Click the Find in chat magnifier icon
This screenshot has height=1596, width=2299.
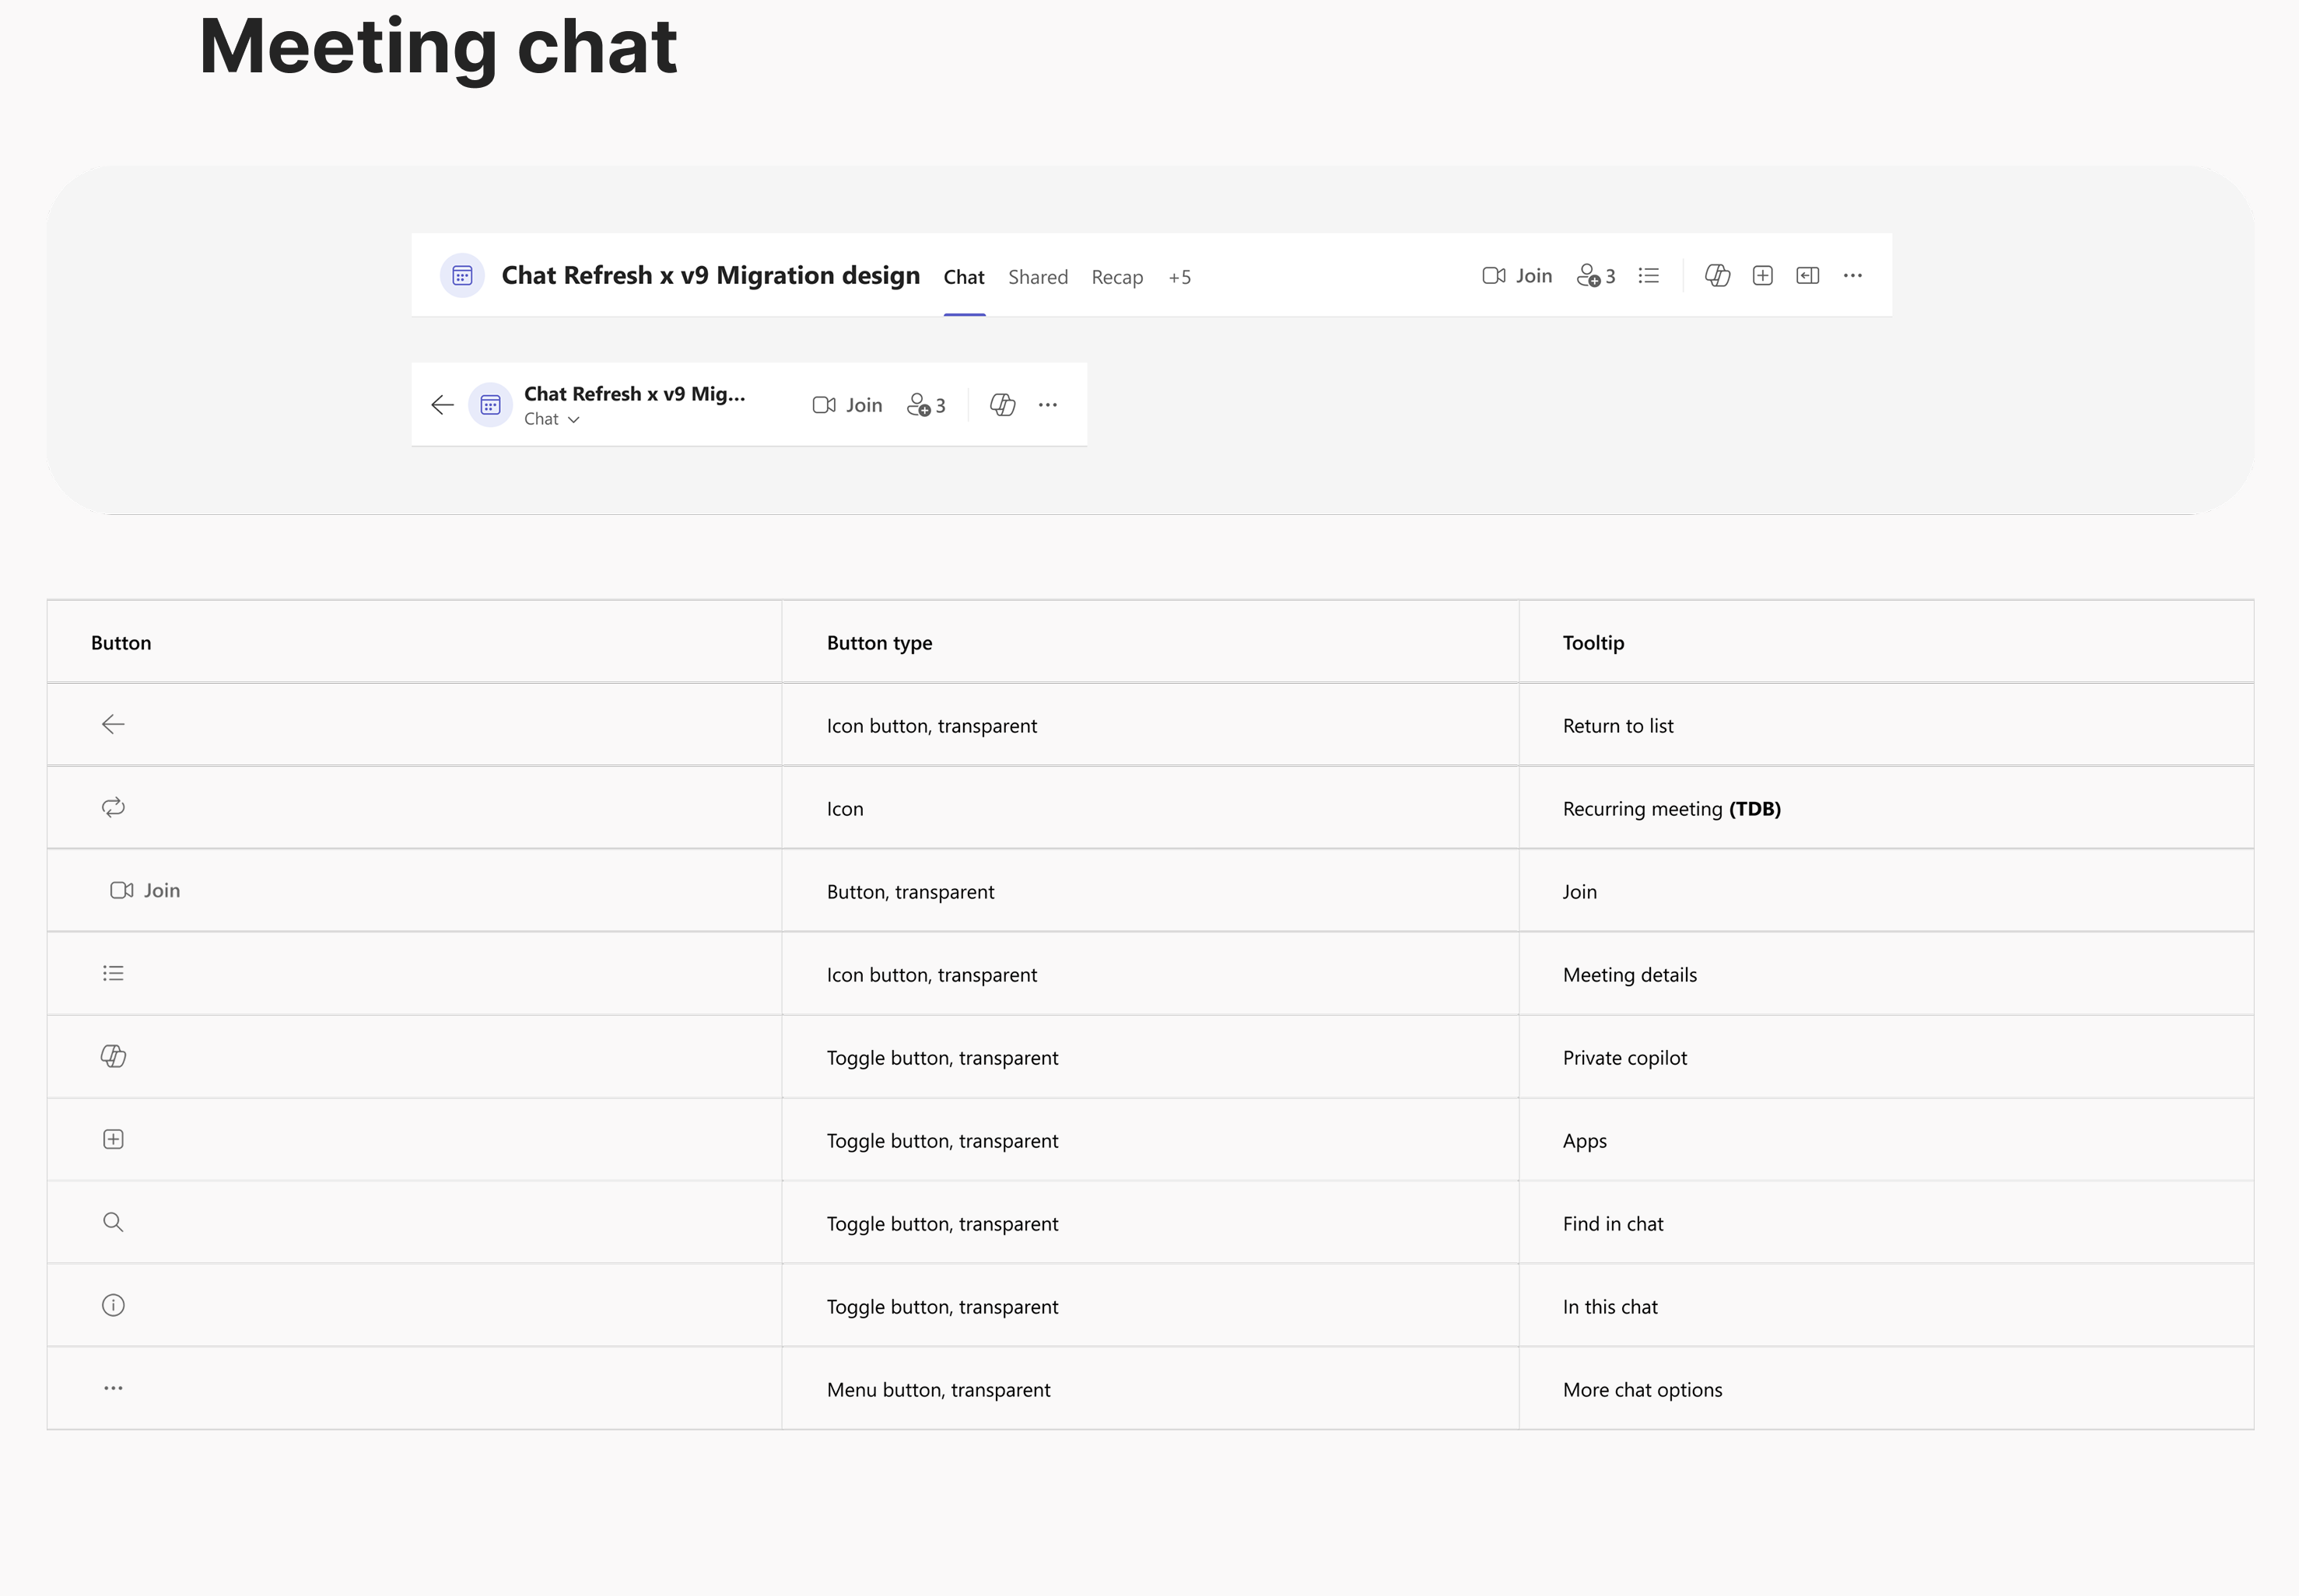coord(113,1222)
